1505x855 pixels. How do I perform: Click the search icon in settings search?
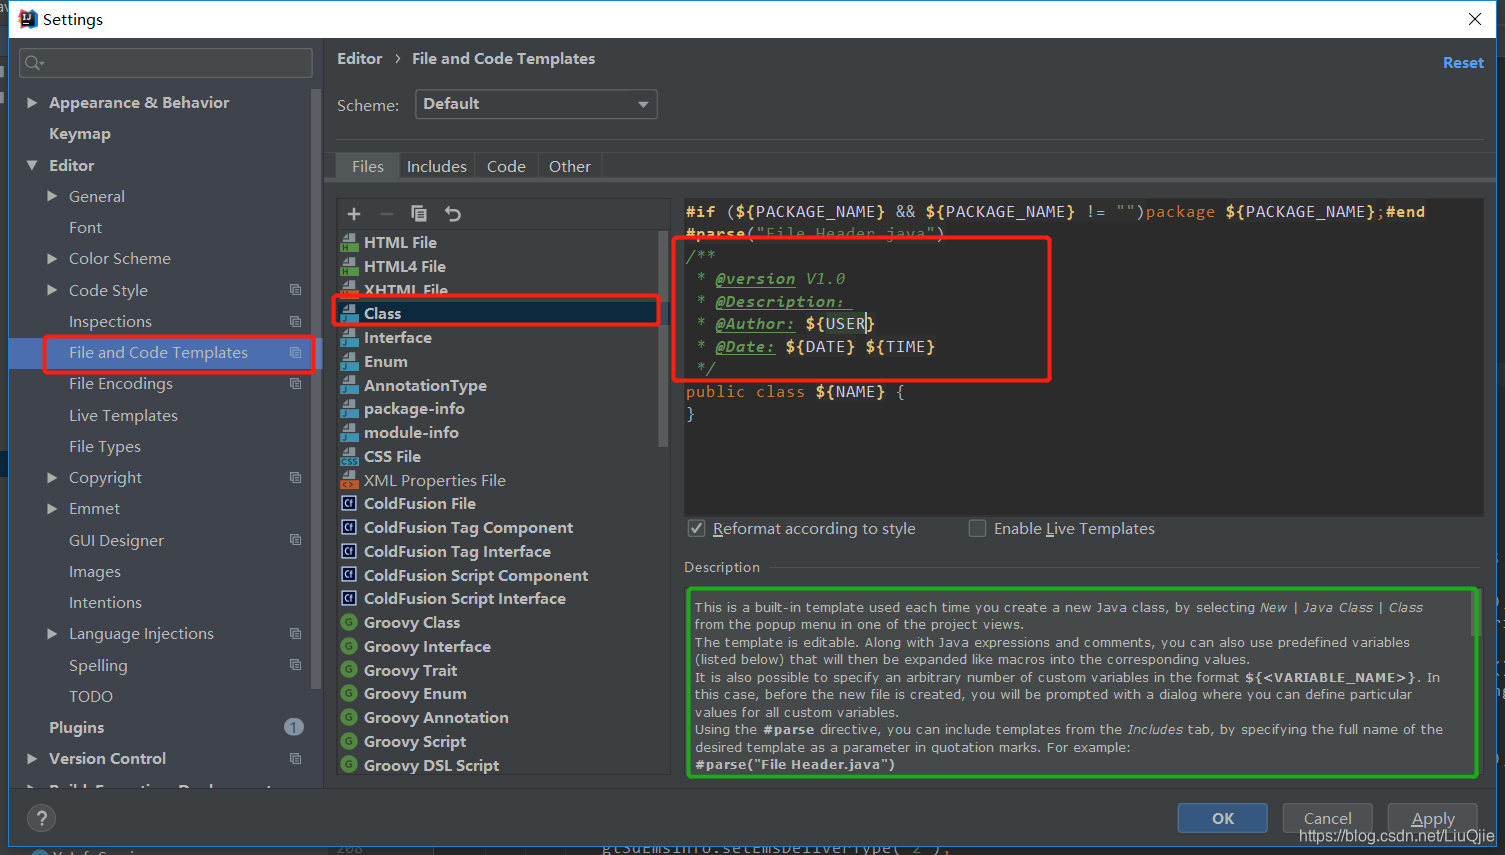pyautogui.click(x=34, y=63)
